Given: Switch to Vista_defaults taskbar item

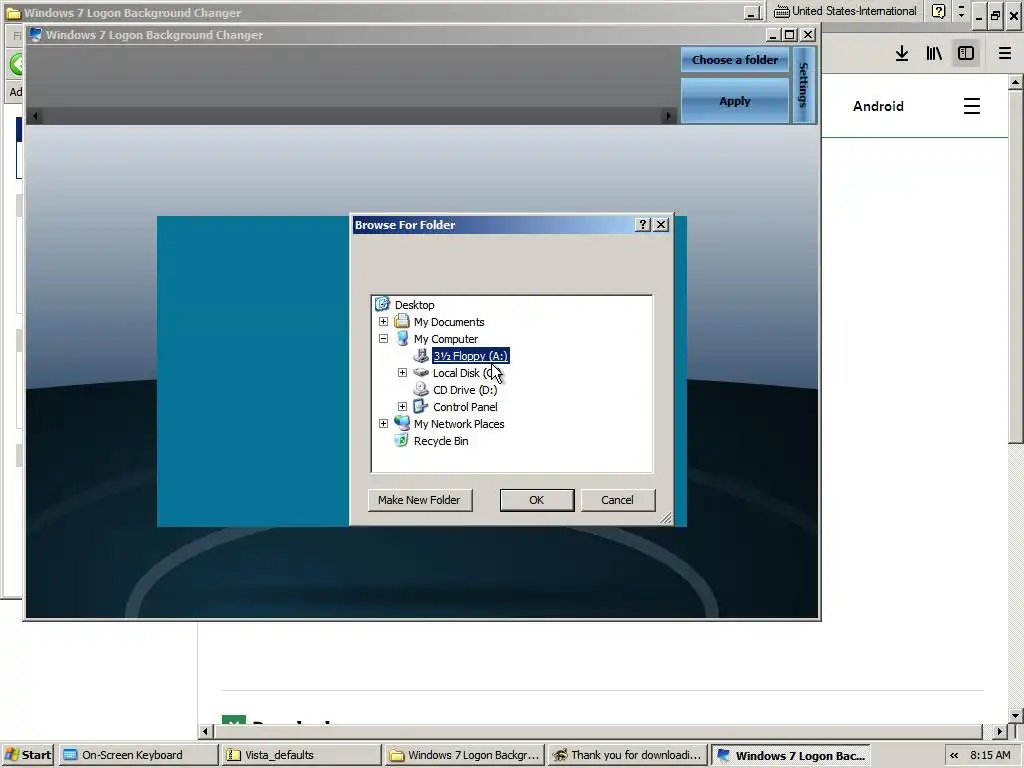Looking at the screenshot, I should tap(301, 755).
